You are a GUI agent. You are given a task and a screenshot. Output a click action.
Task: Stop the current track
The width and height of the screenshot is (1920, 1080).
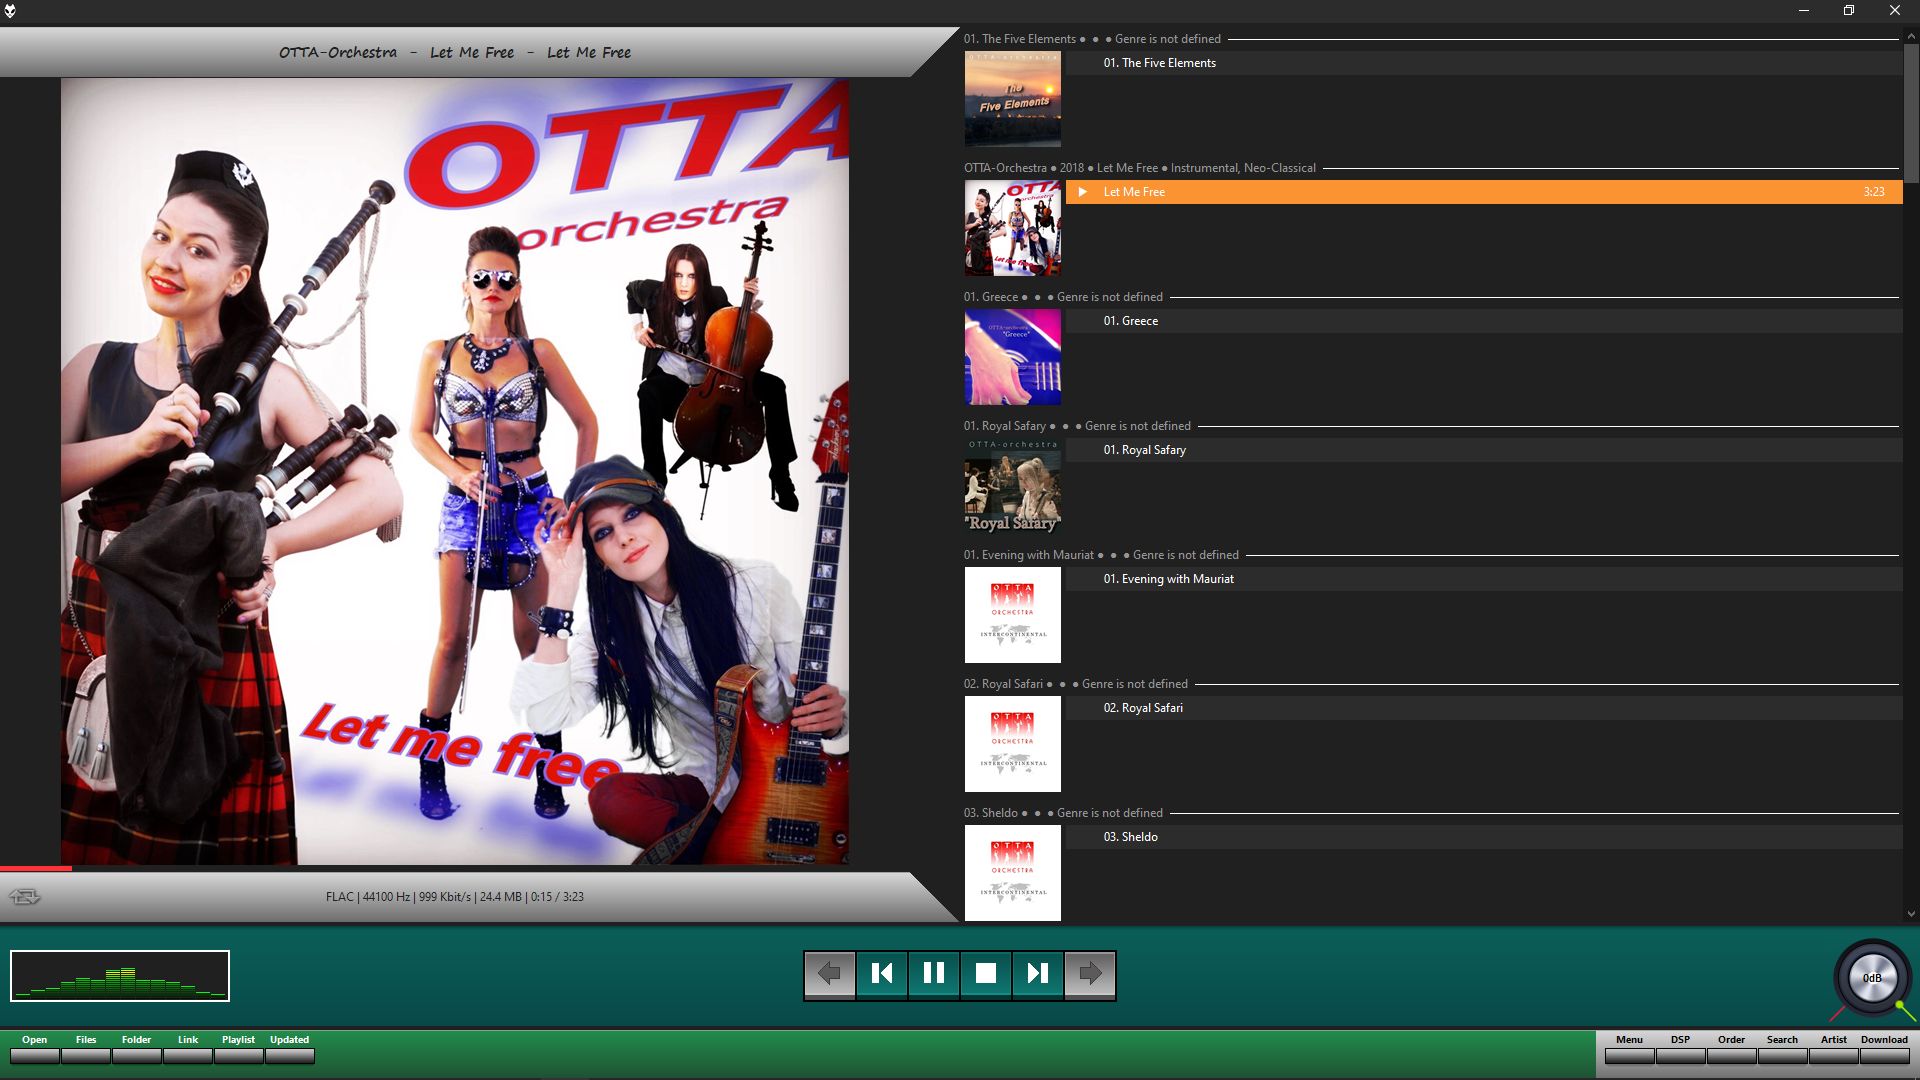986,973
